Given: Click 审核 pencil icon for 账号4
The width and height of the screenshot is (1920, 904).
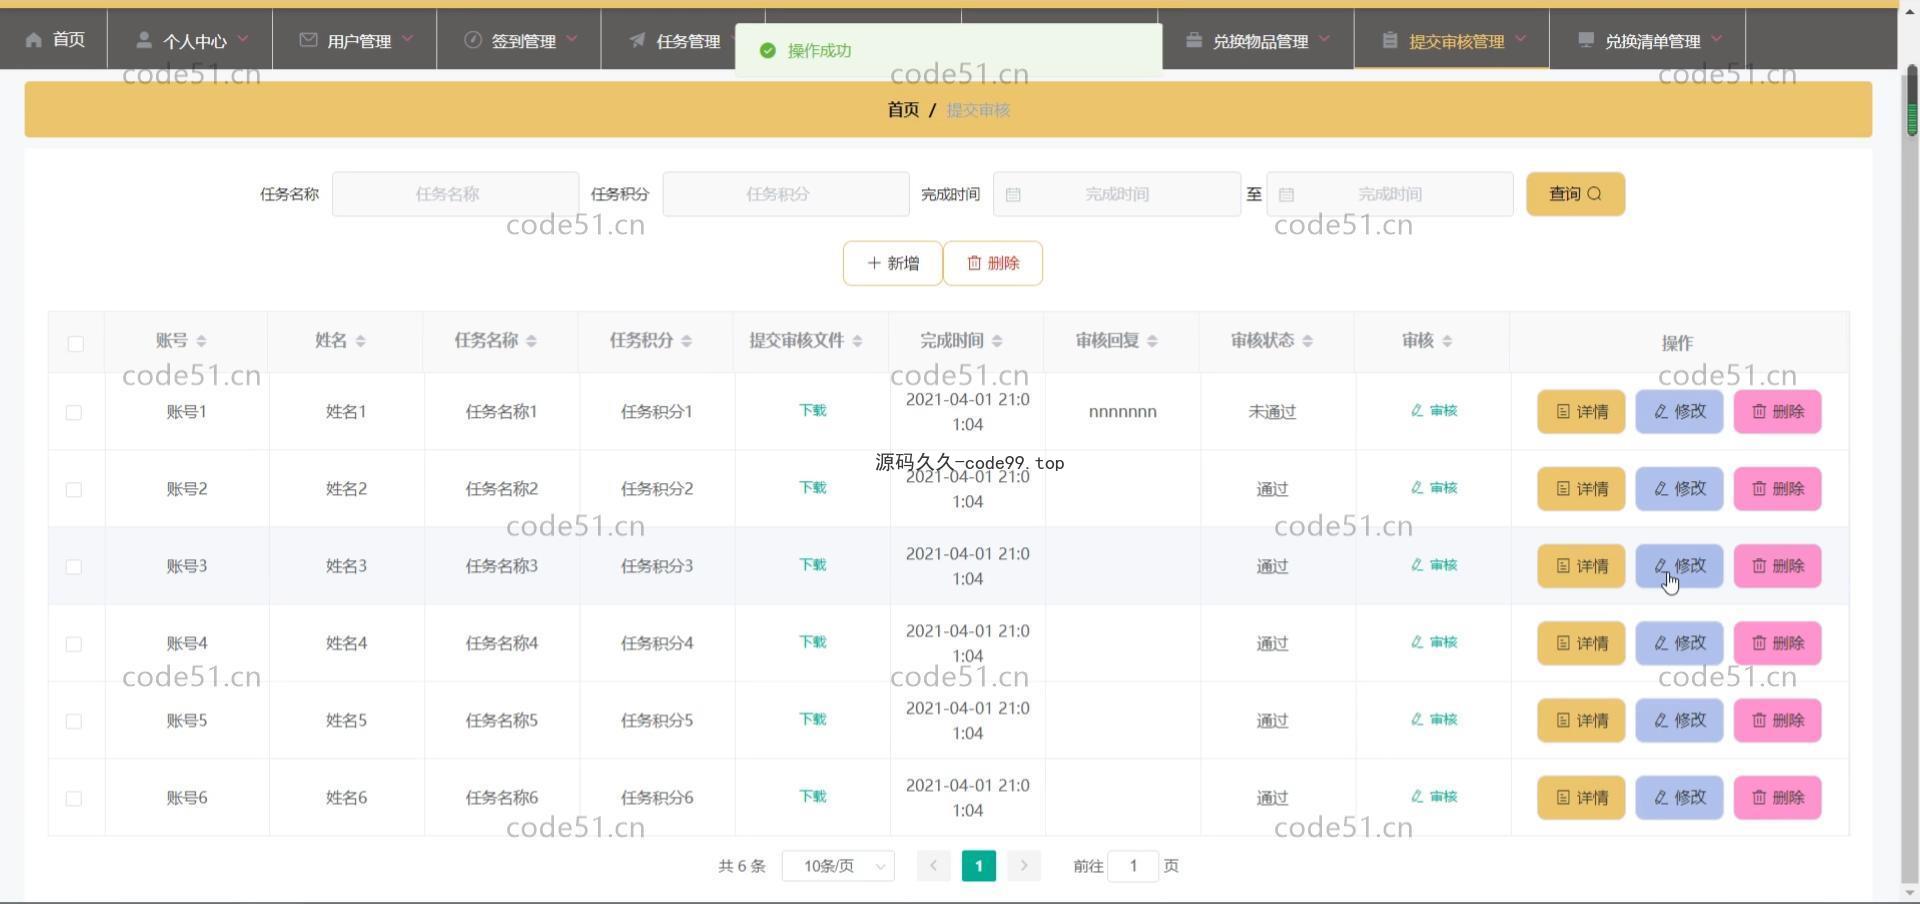Looking at the screenshot, I should [1417, 642].
